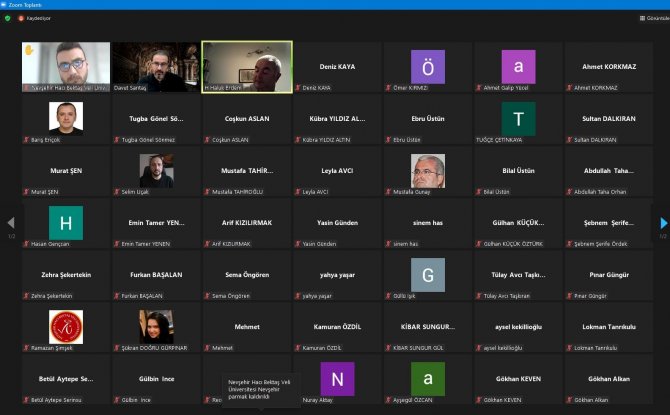670x415 pixels.
Task: Click Ramazan Şimşek's red logo profile picture
Action: coord(66,326)
